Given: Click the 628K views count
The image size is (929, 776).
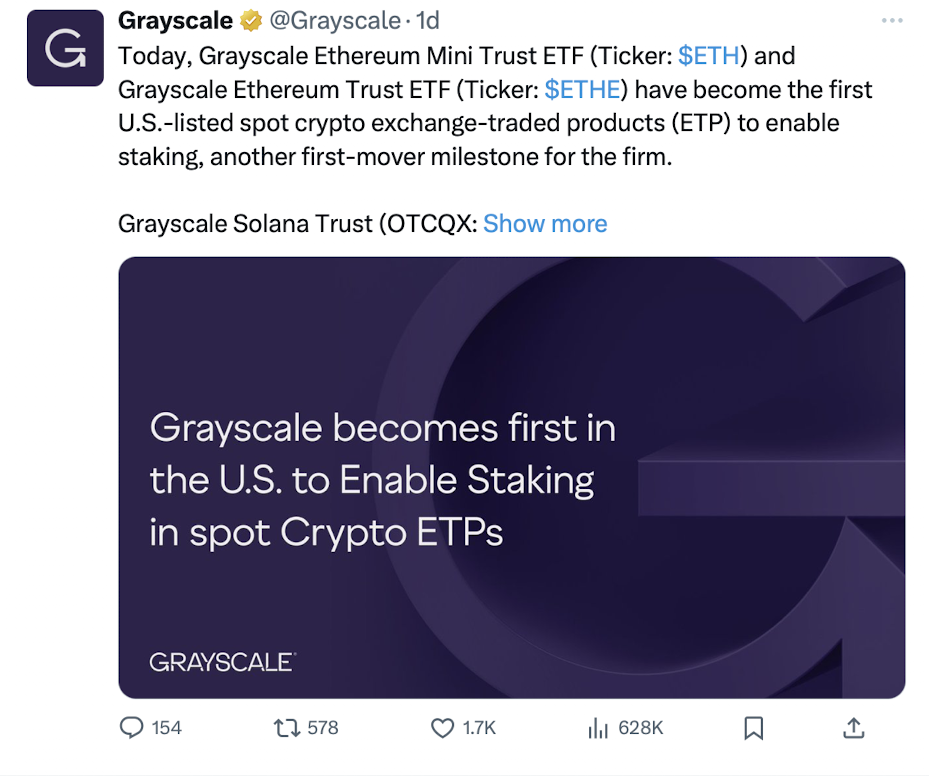Looking at the screenshot, I should [640, 728].
